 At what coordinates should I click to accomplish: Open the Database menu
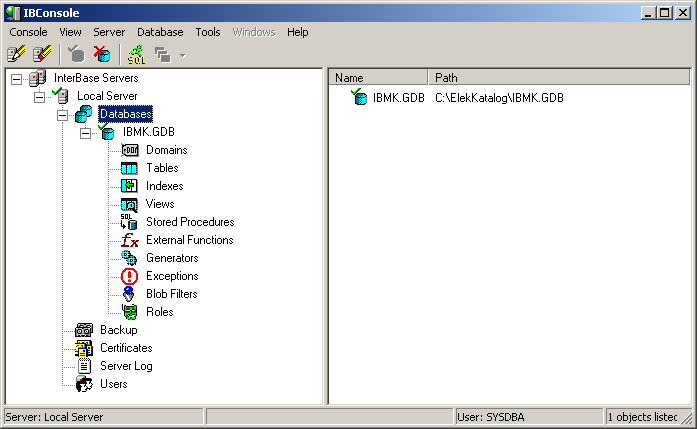(x=160, y=32)
